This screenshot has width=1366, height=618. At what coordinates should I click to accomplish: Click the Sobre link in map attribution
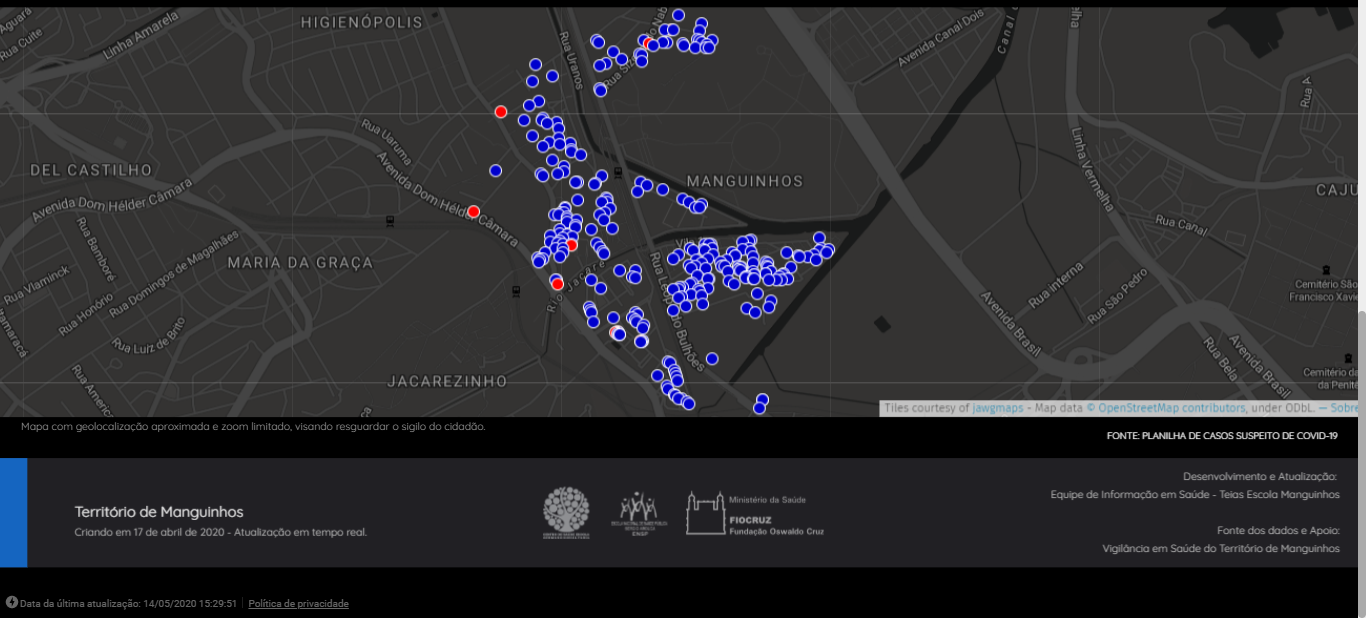(x=1343, y=408)
